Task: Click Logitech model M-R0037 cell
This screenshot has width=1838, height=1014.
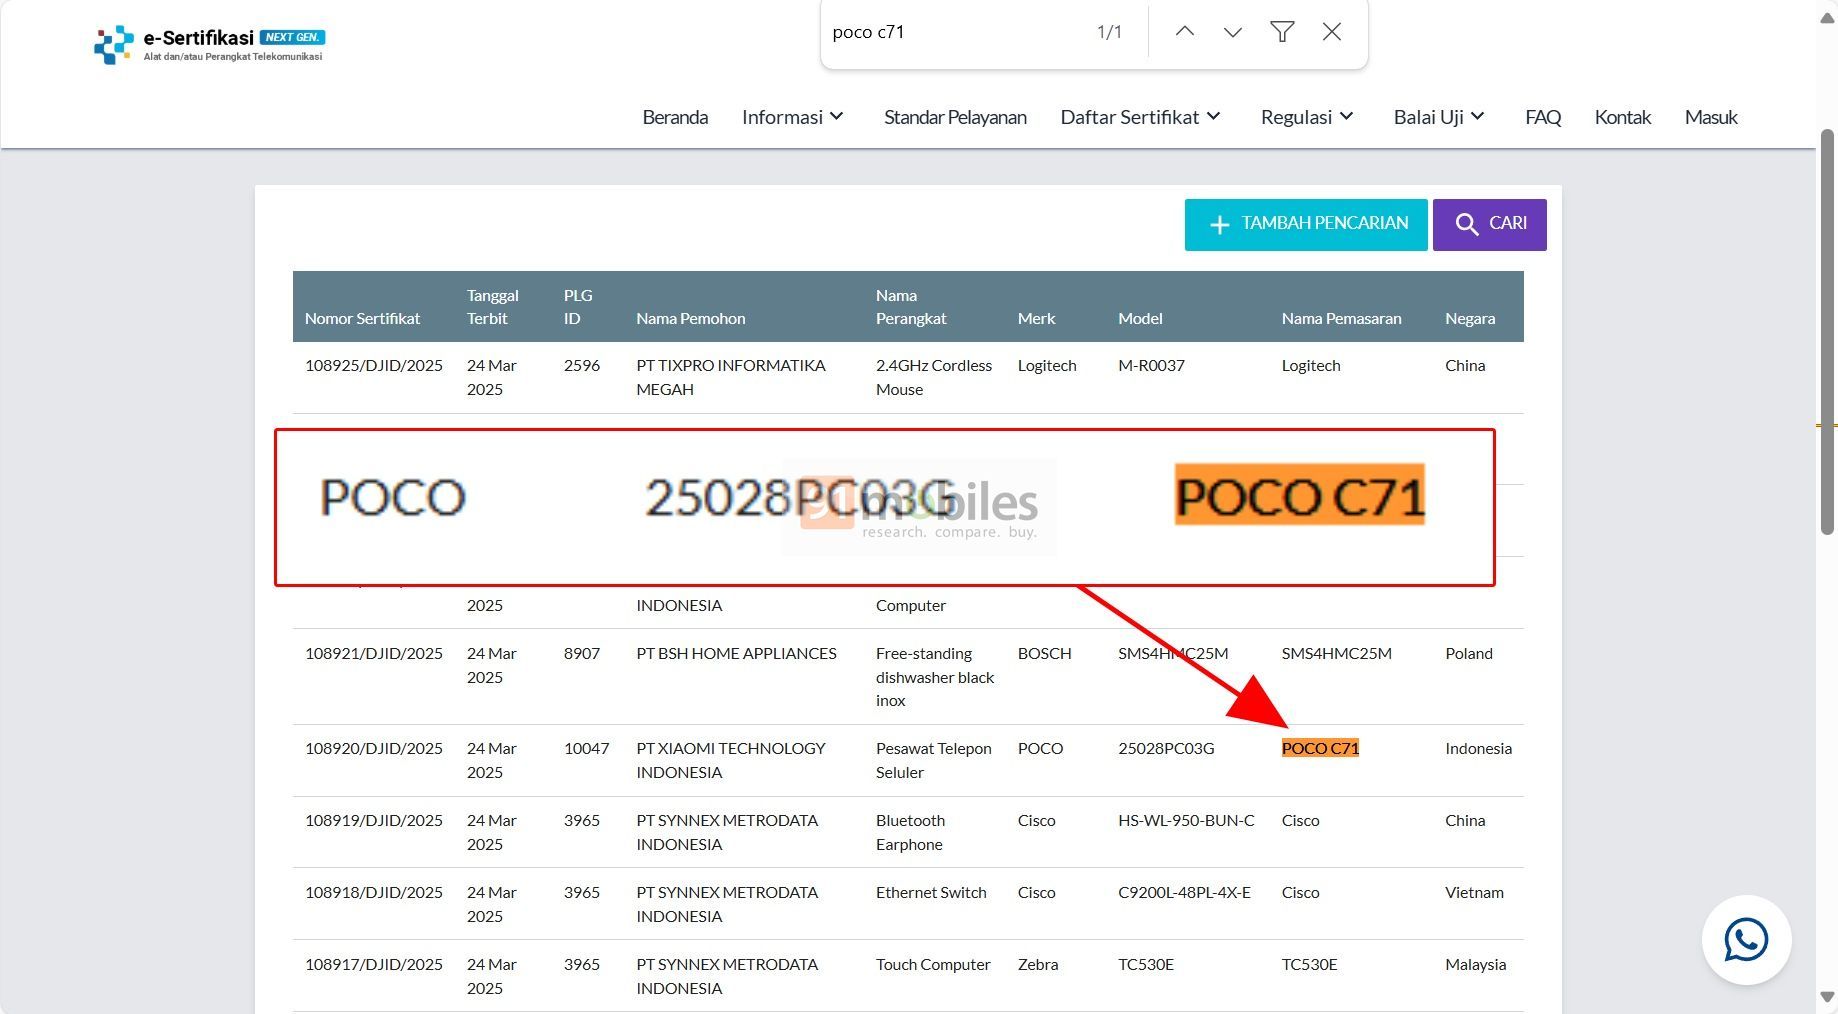Action: point(1151,365)
